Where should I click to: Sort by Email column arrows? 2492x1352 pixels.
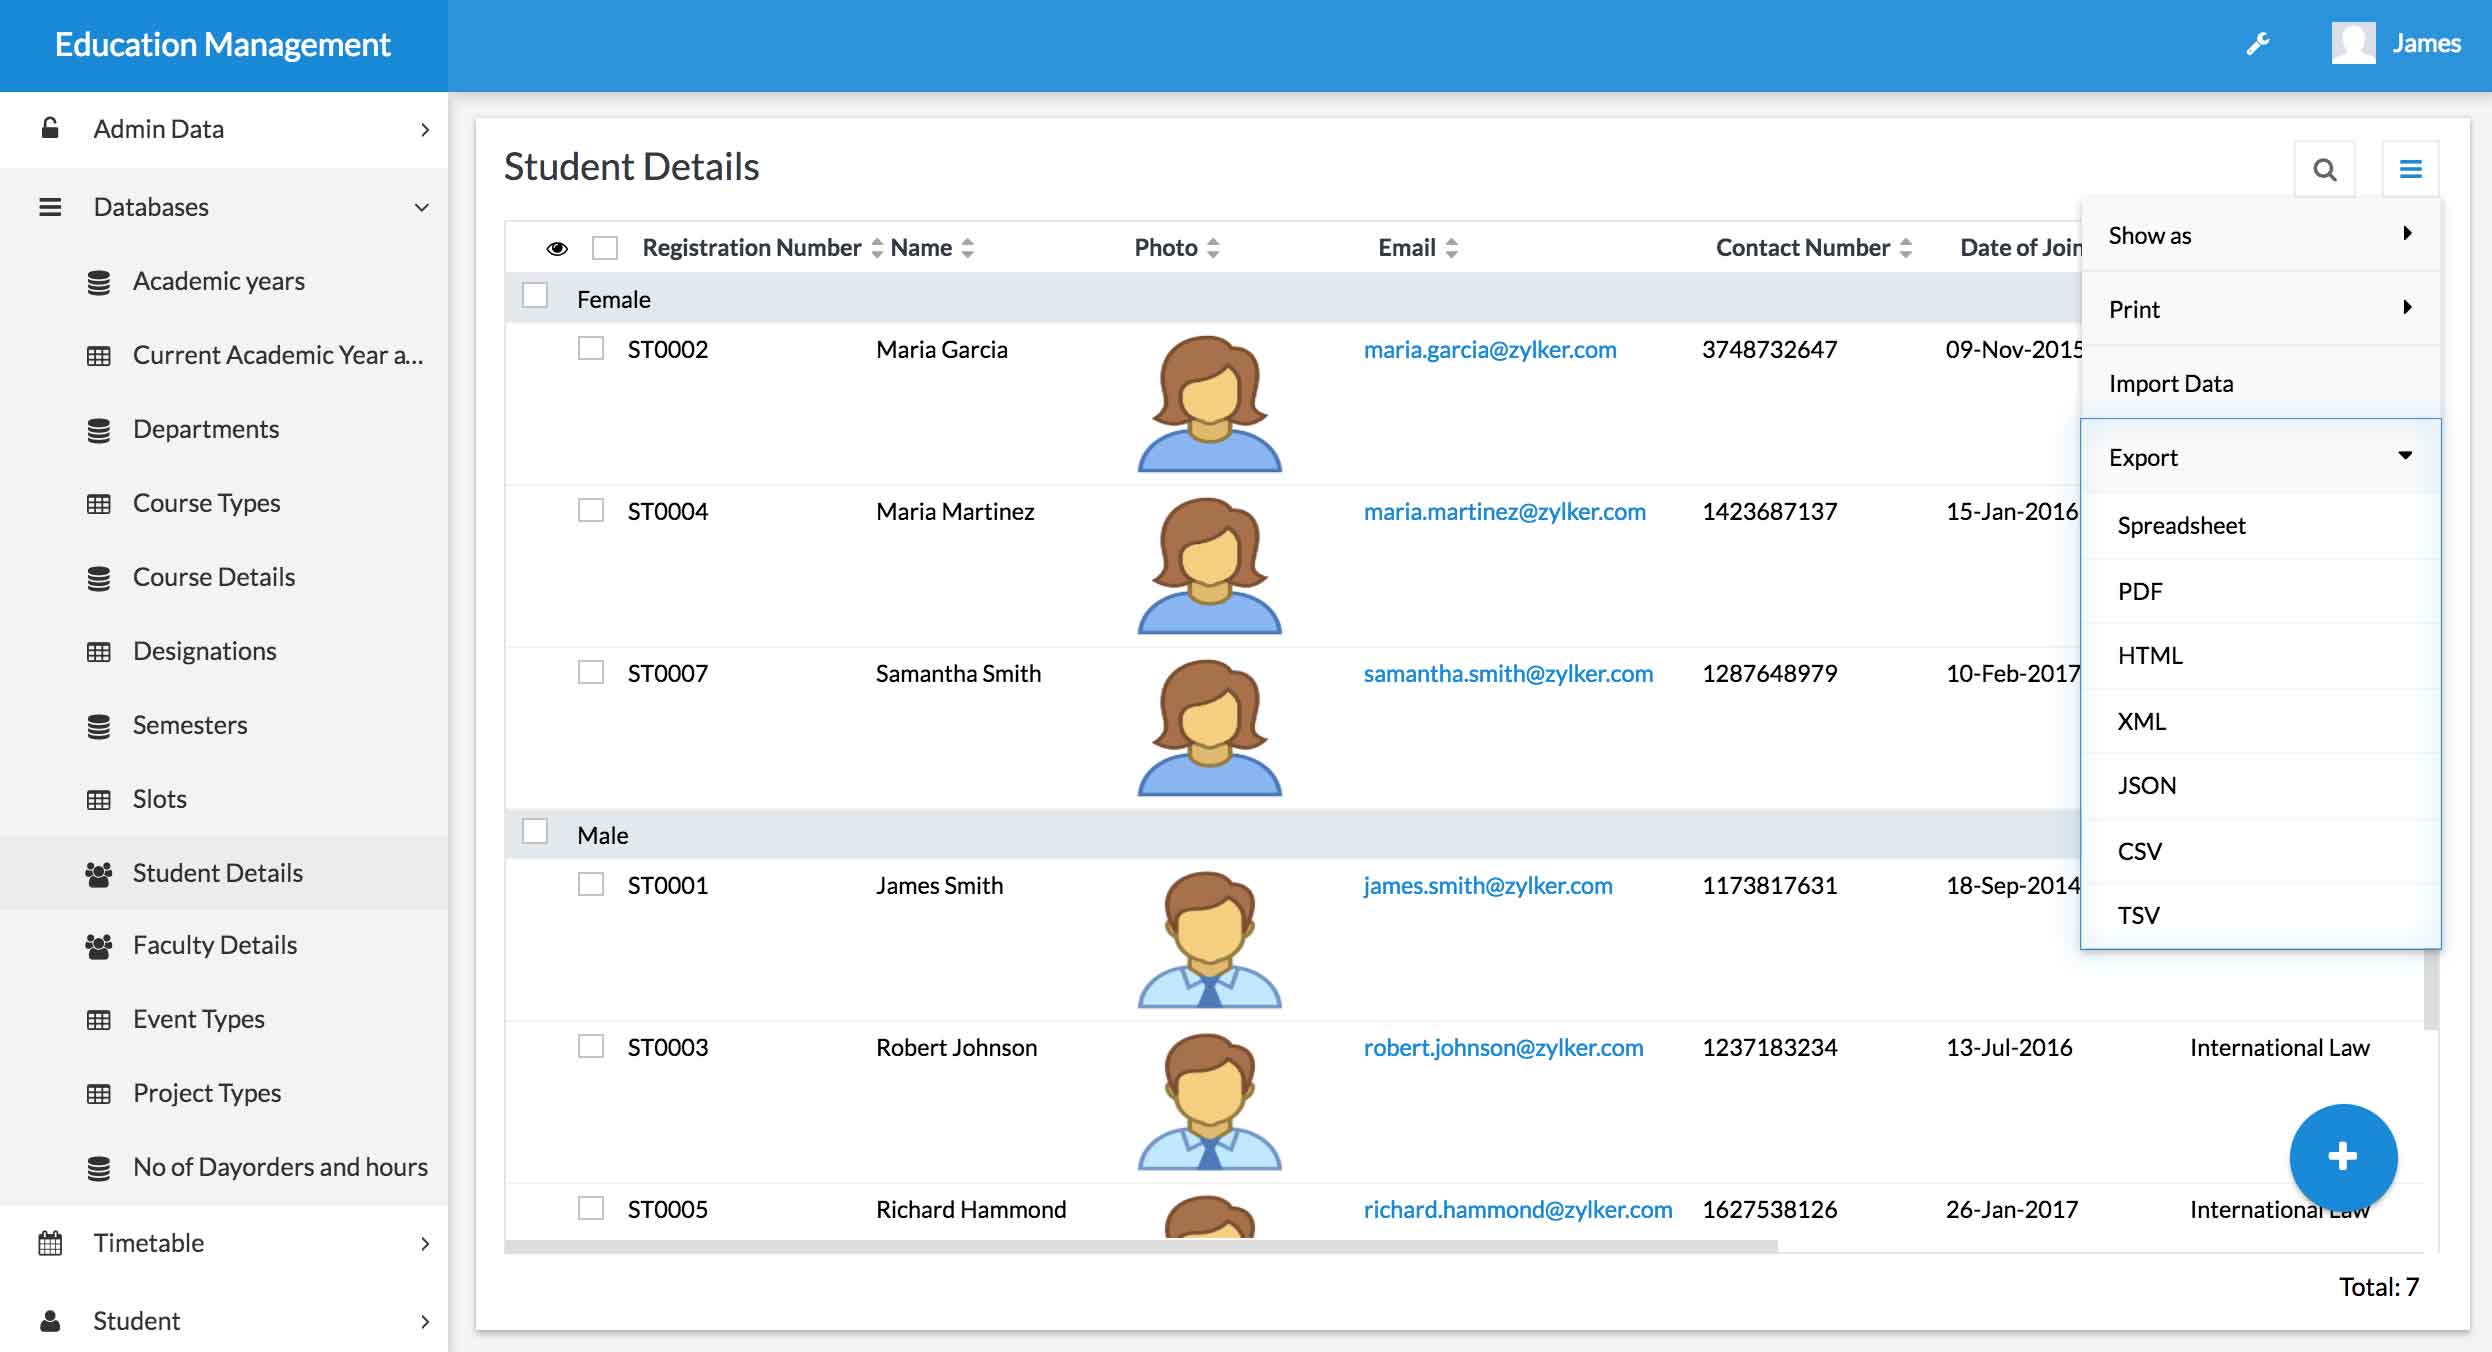click(1451, 248)
